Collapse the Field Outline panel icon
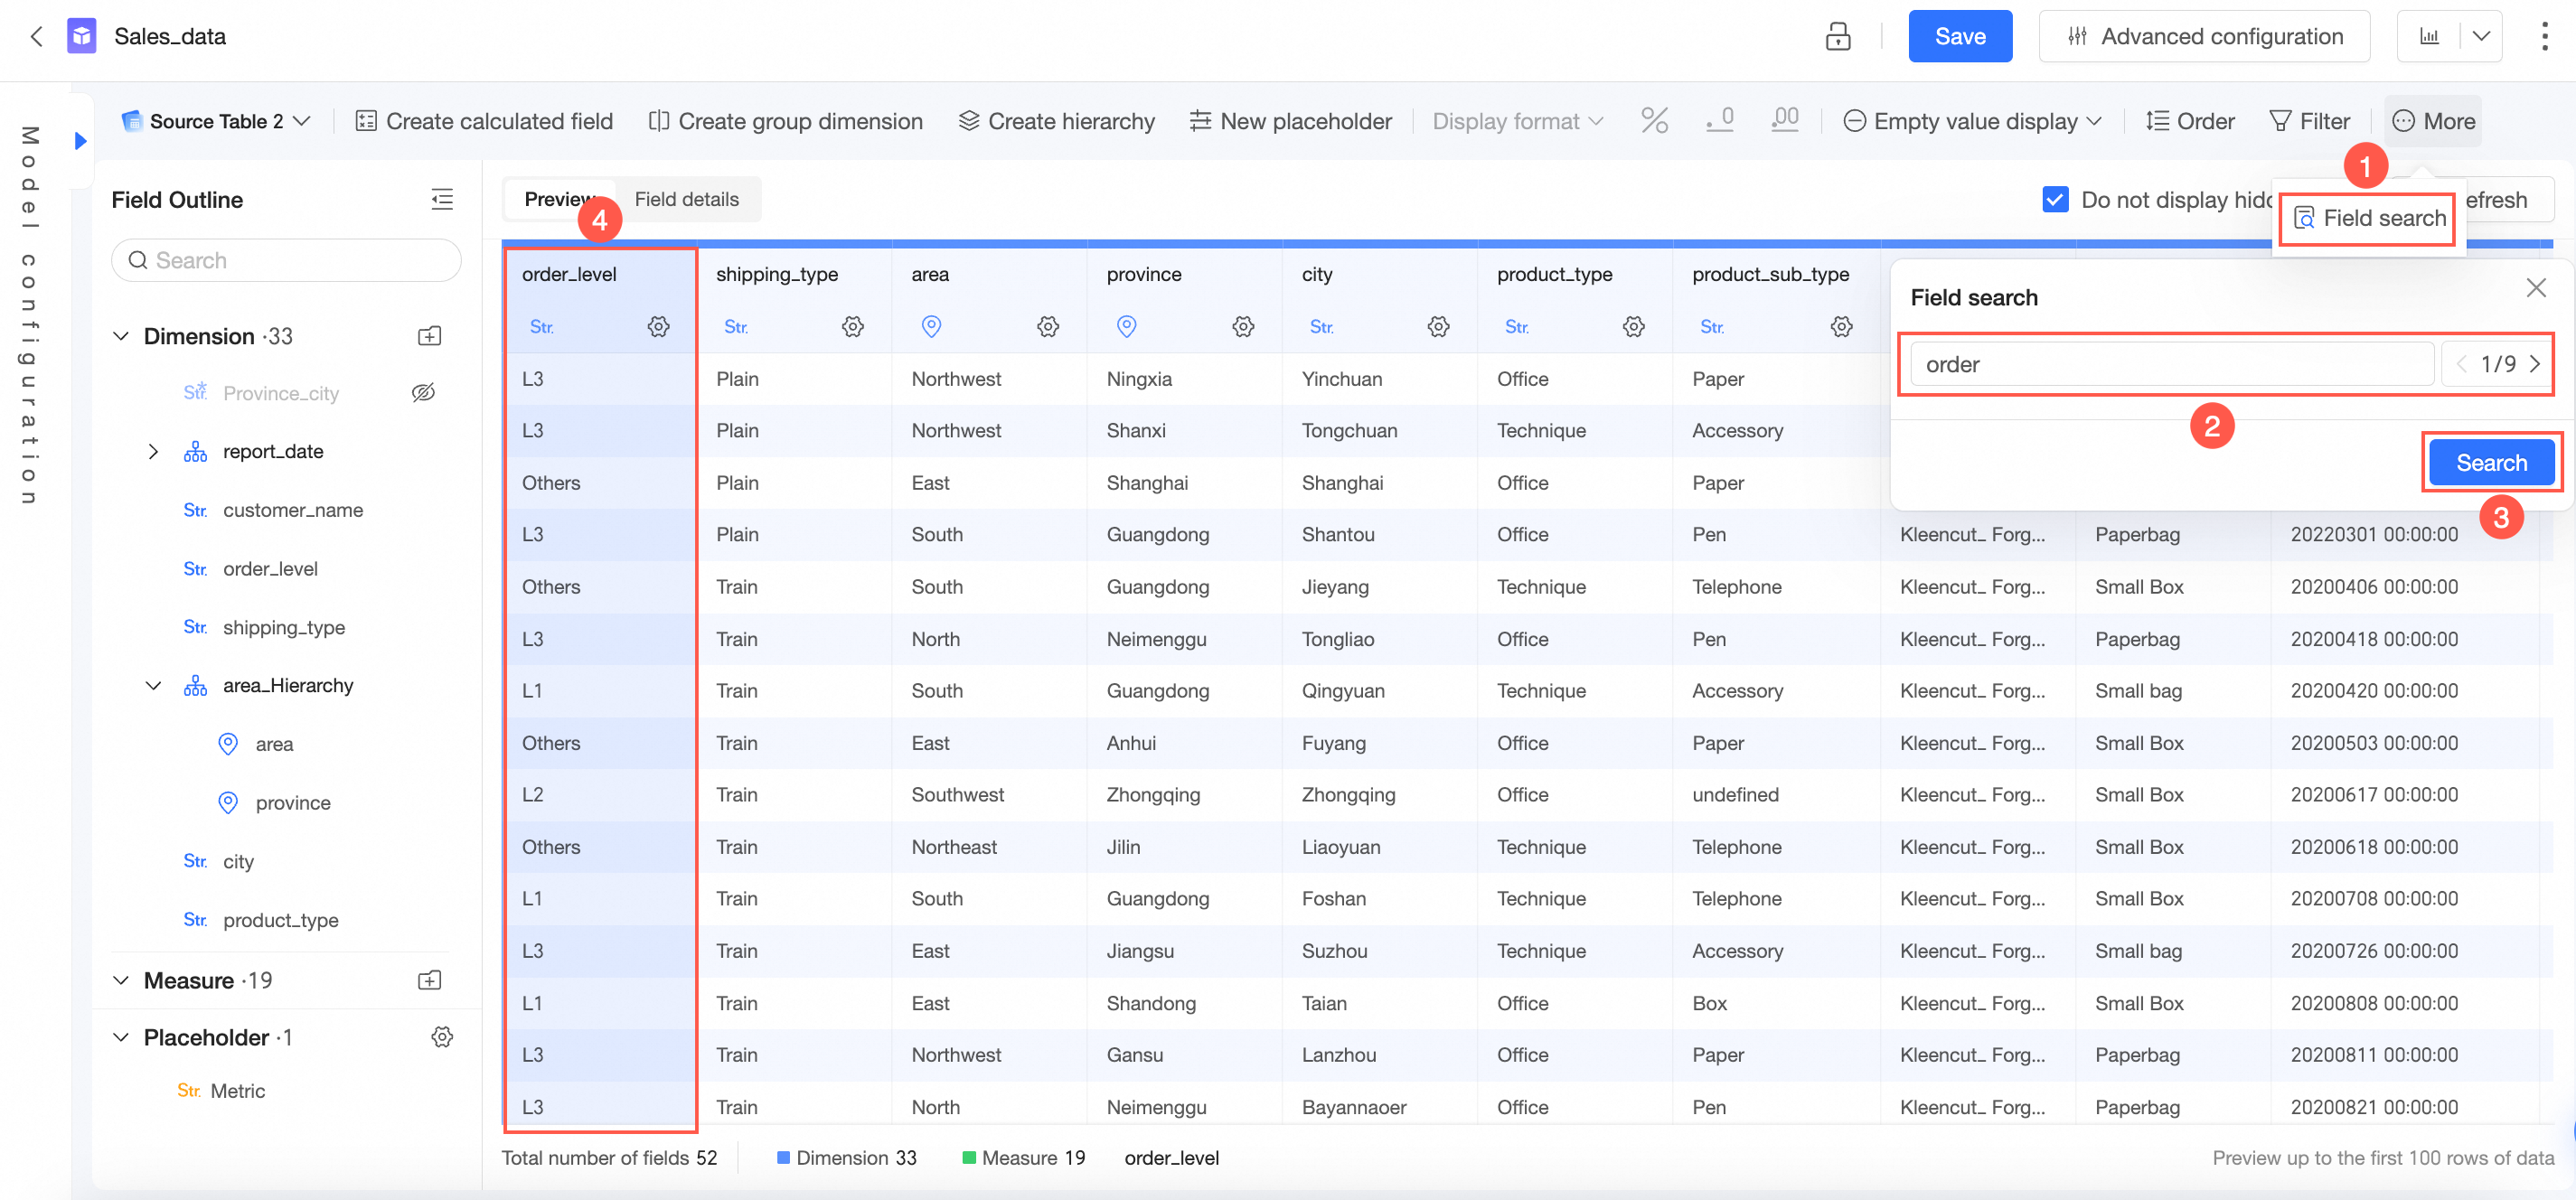The height and width of the screenshot is (1200, 2576). pyautogui.click(x=442, y=199)
